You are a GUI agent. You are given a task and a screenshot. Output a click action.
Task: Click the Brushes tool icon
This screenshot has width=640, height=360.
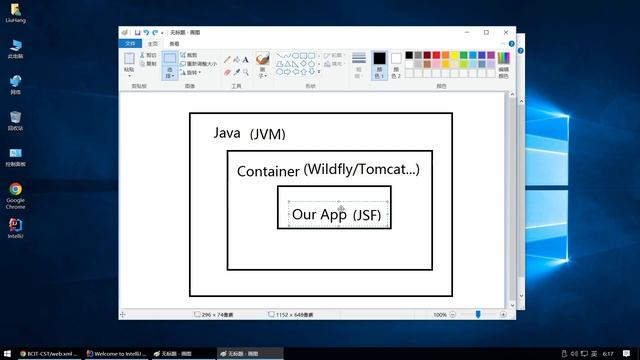pos(262,59)
